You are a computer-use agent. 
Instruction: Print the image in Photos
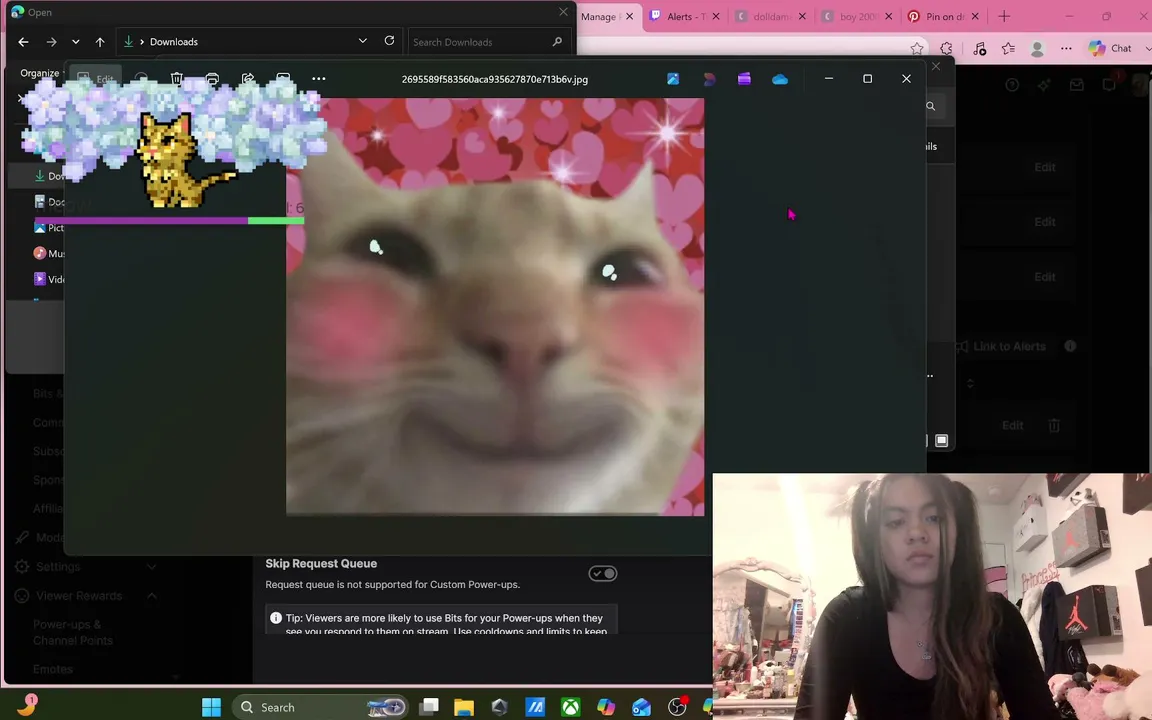212,79
